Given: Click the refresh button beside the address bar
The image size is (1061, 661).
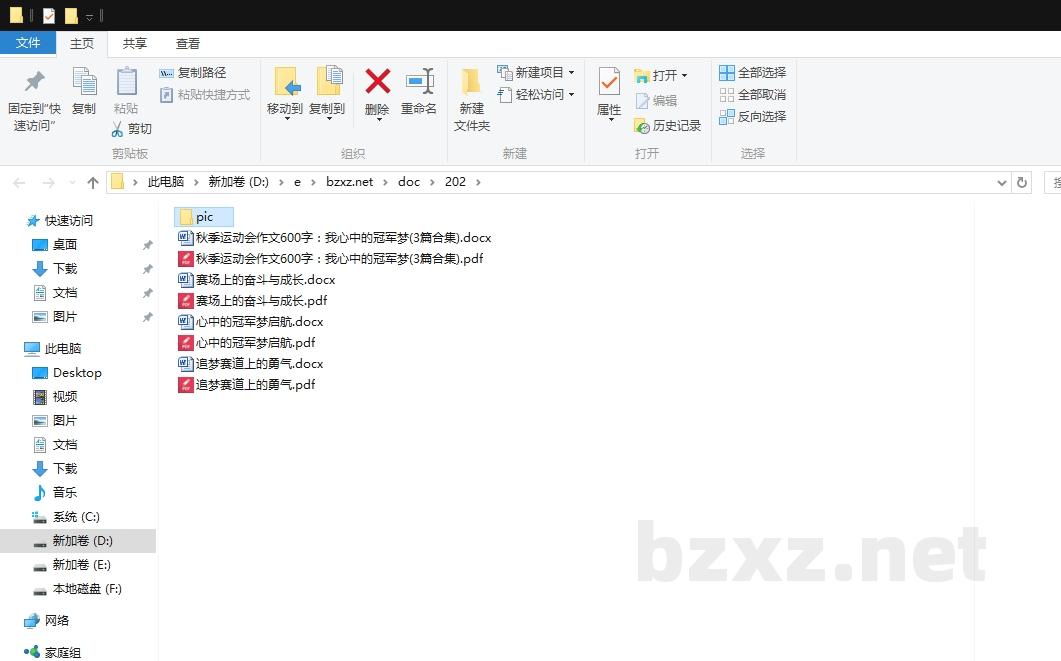Looking at the screenshot, I should [1021, 181].
